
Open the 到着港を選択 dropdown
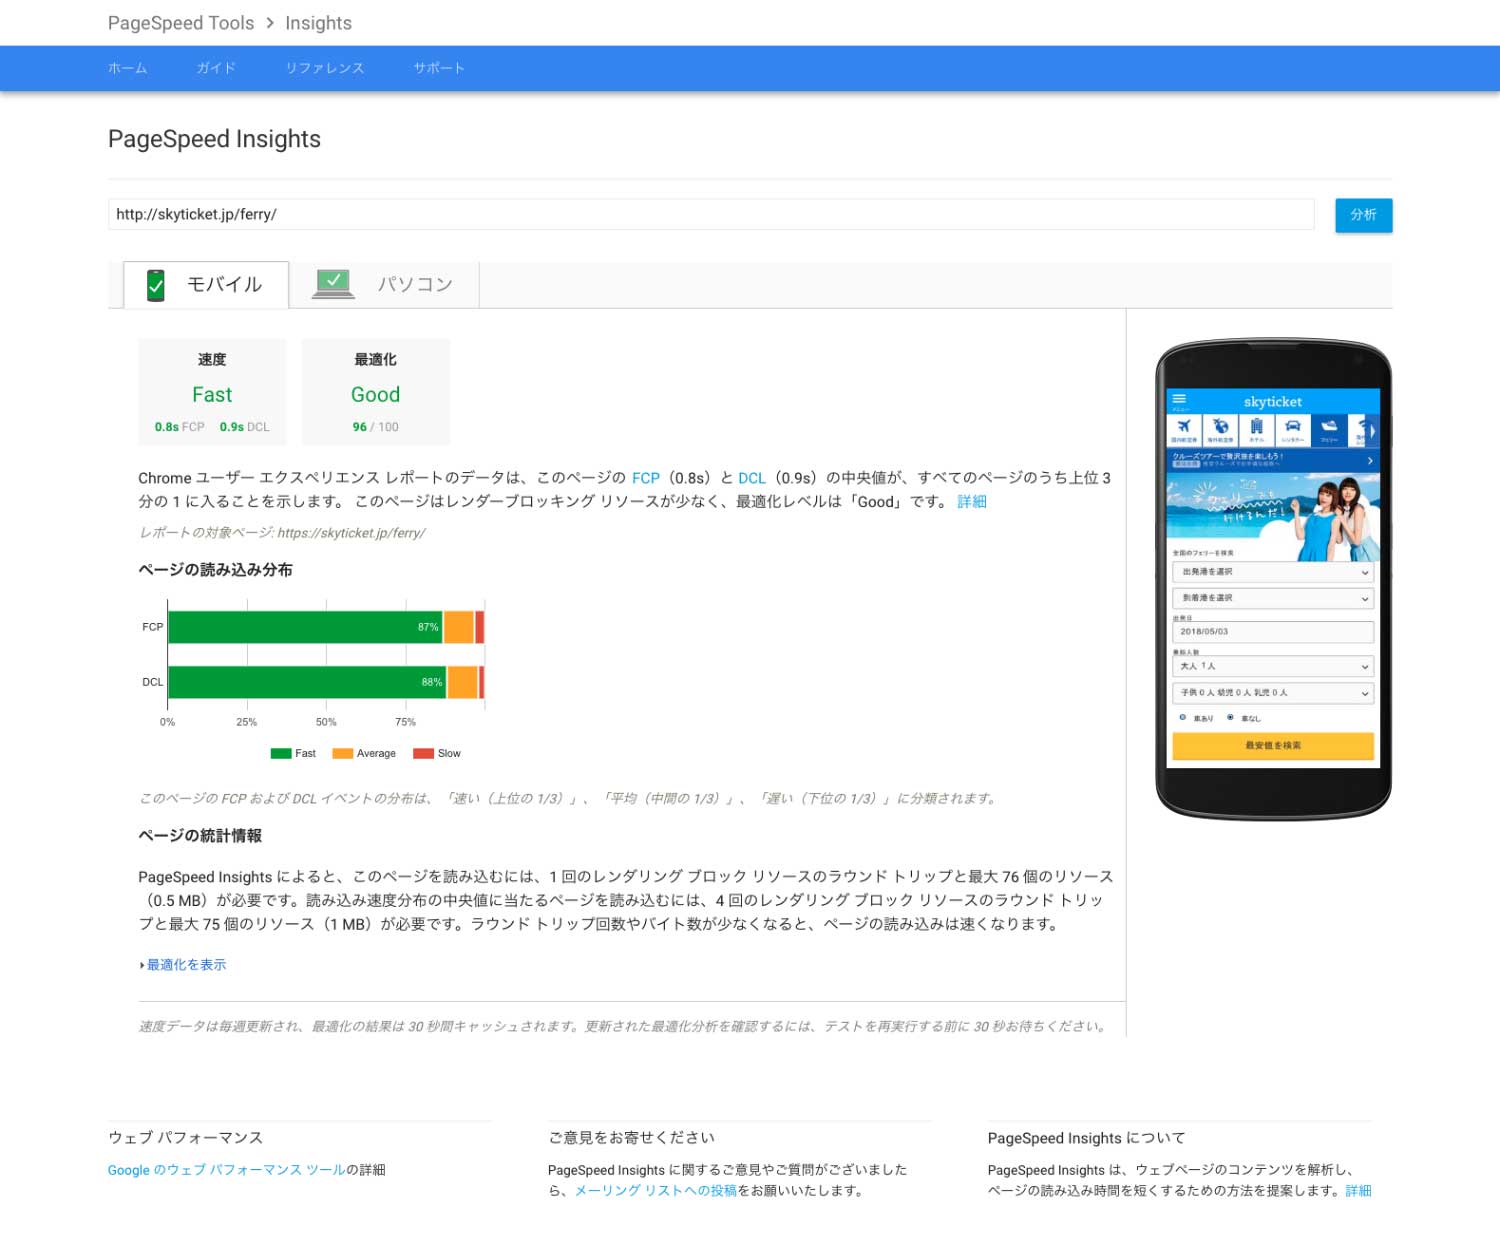1272,598
